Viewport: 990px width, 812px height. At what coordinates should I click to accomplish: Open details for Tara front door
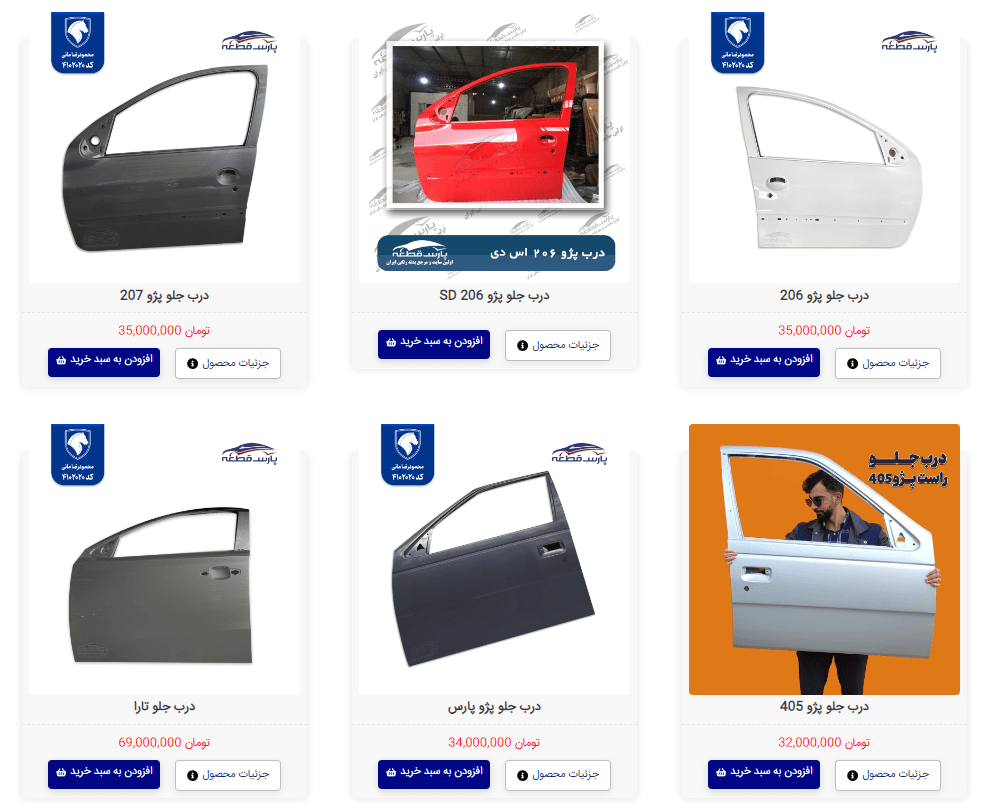coord(228,775)
